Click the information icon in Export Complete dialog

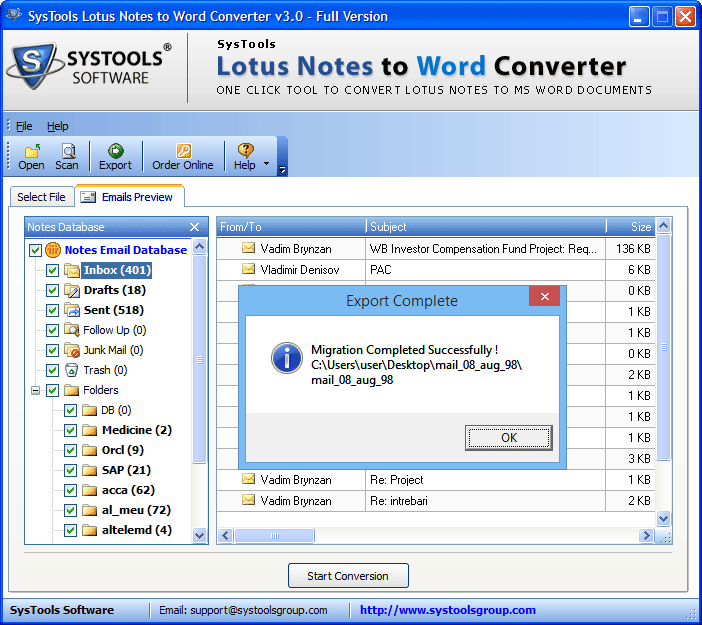pos(287,358)
